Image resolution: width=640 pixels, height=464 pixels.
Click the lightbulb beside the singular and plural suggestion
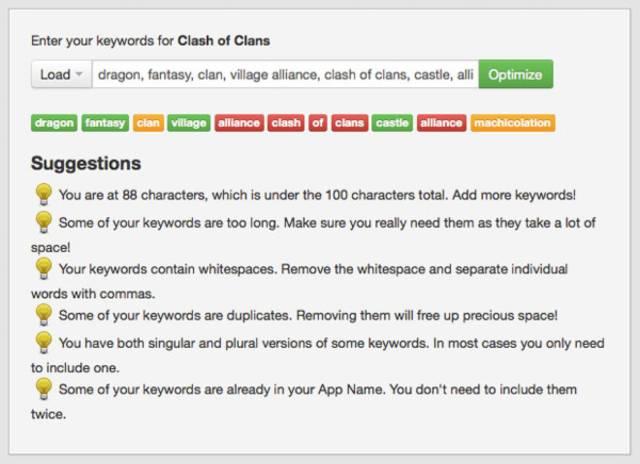coord(43,342)
